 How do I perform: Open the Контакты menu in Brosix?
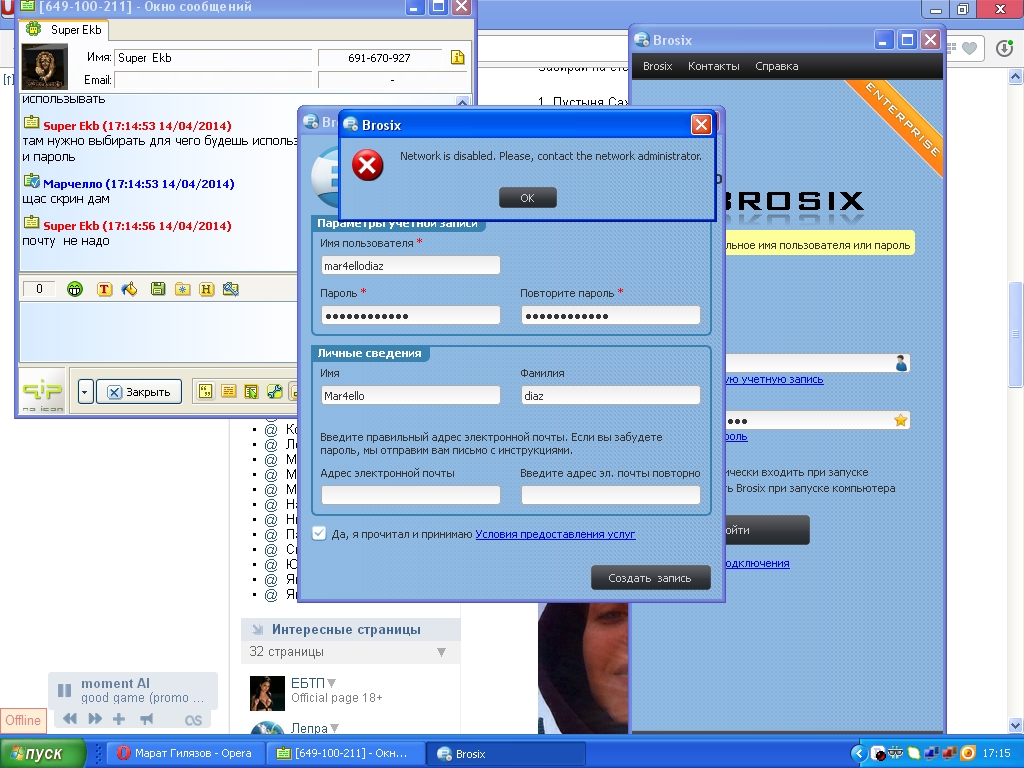click(x=713, y=66)
